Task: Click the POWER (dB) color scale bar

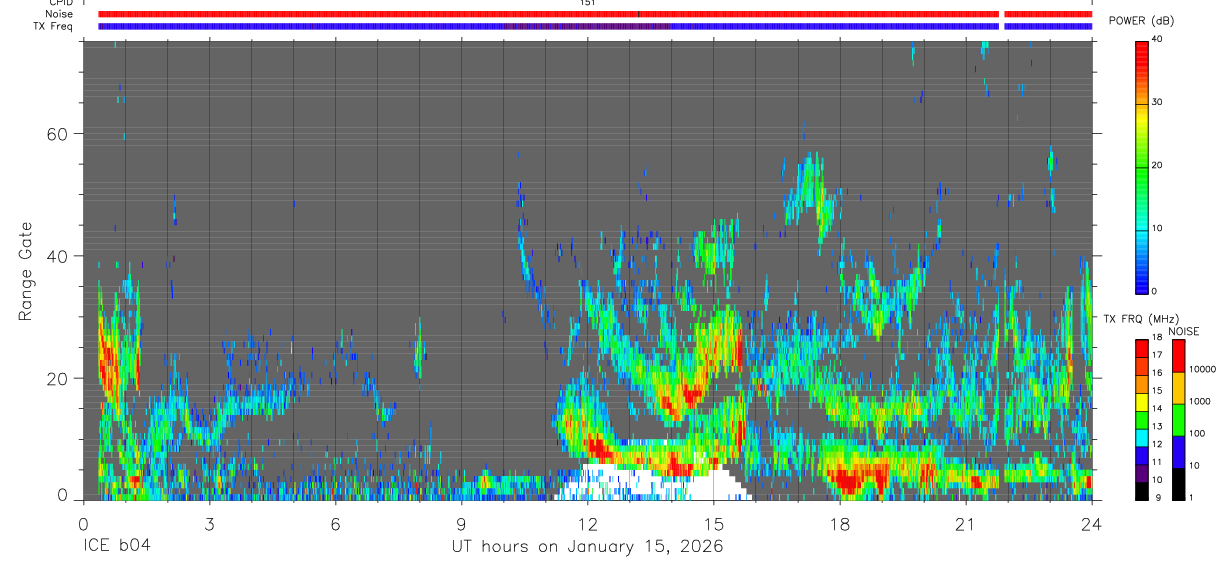Action: coord(1142,166)
